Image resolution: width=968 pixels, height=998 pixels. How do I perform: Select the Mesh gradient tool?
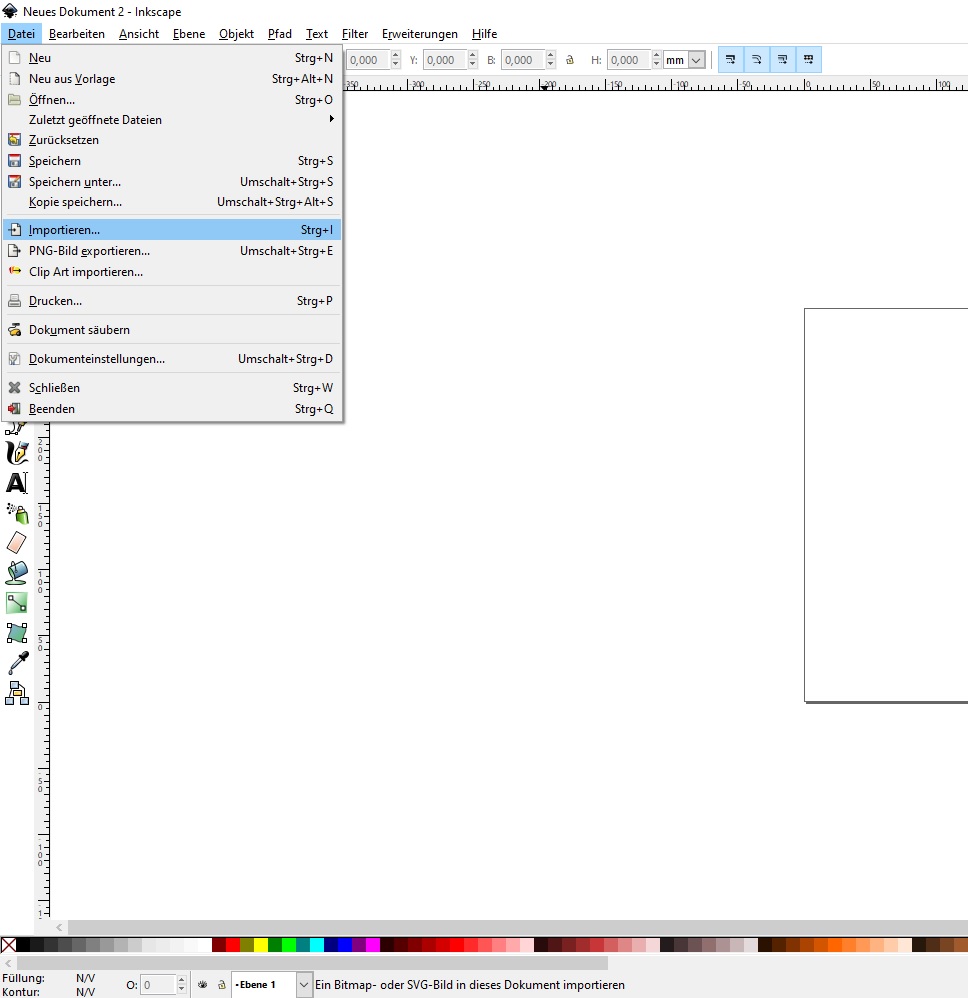[17, 633]
